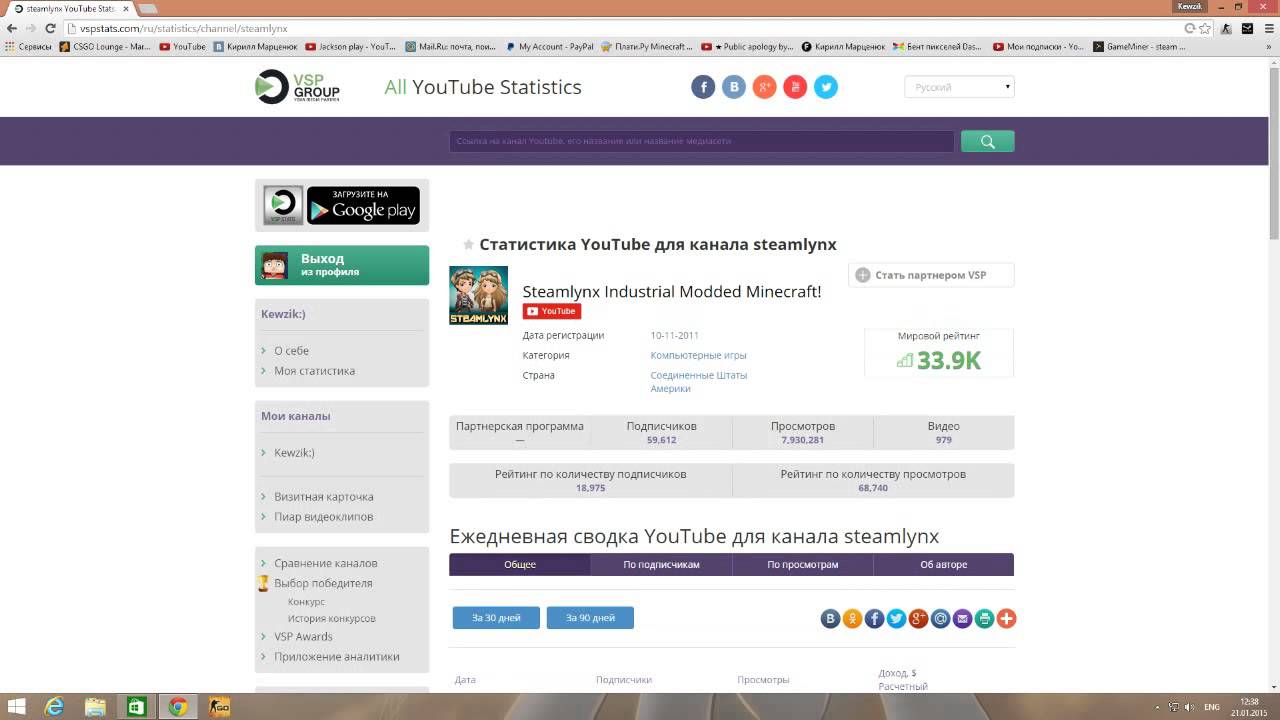Click the 33.9K world ranking value
This screenshot has height=720, width=1280.
tap(948, 361)
